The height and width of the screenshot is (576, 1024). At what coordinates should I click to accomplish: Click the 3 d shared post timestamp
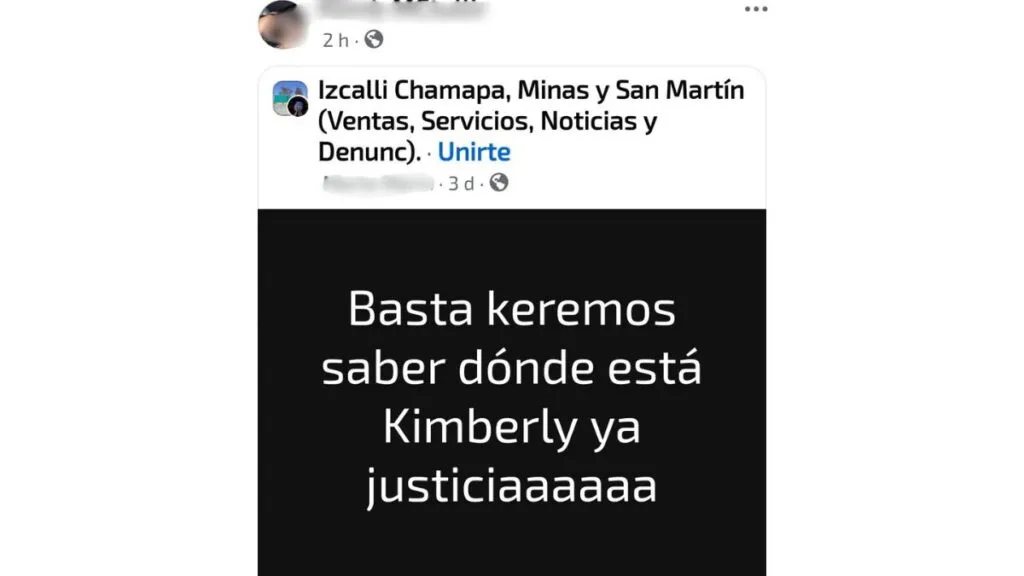[461, 184]
